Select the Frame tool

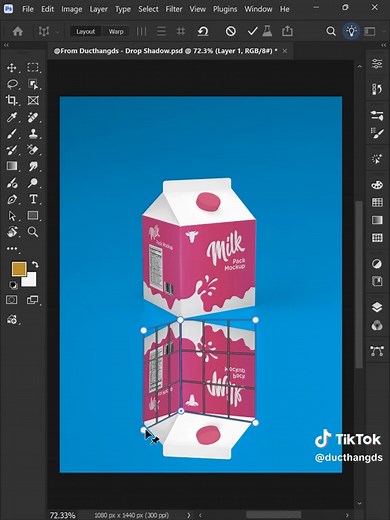(33, 100)
